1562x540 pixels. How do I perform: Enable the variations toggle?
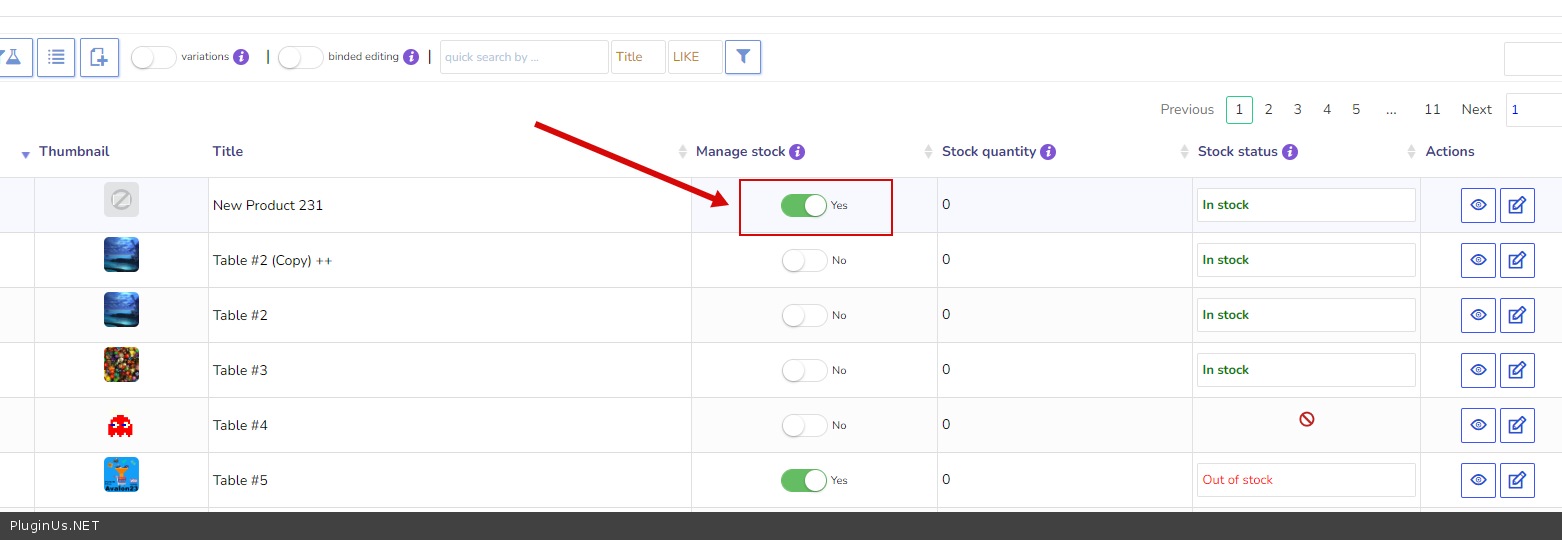(x=154, y=57)
